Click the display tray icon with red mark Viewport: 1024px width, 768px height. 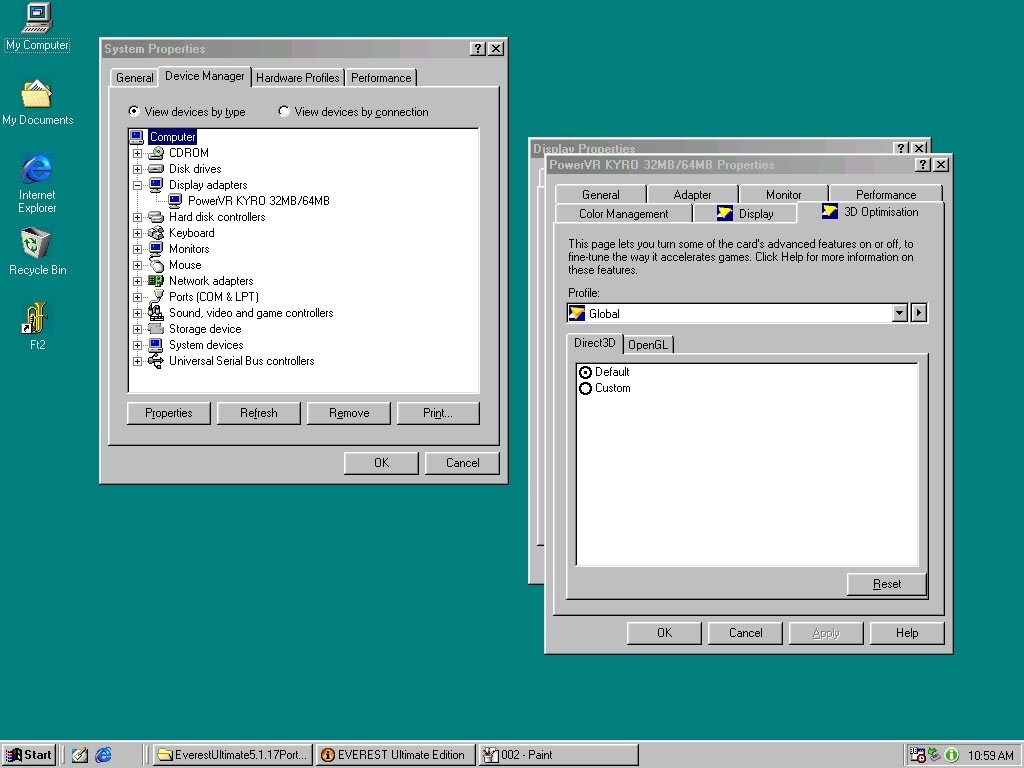pyautogui.click(x=918, y=755)
